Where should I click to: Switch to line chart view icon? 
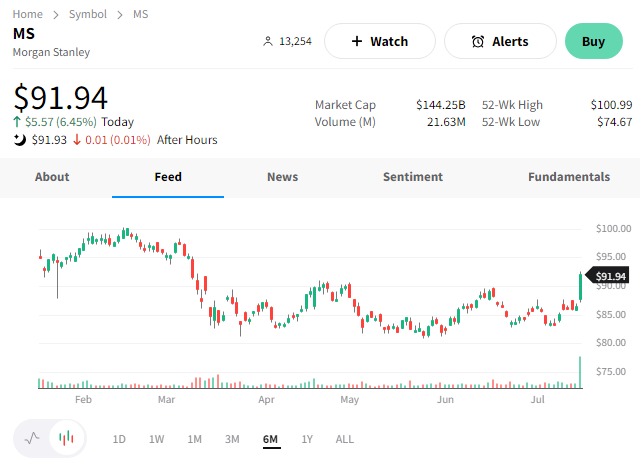pyautogui.click(x=32, y=438)
